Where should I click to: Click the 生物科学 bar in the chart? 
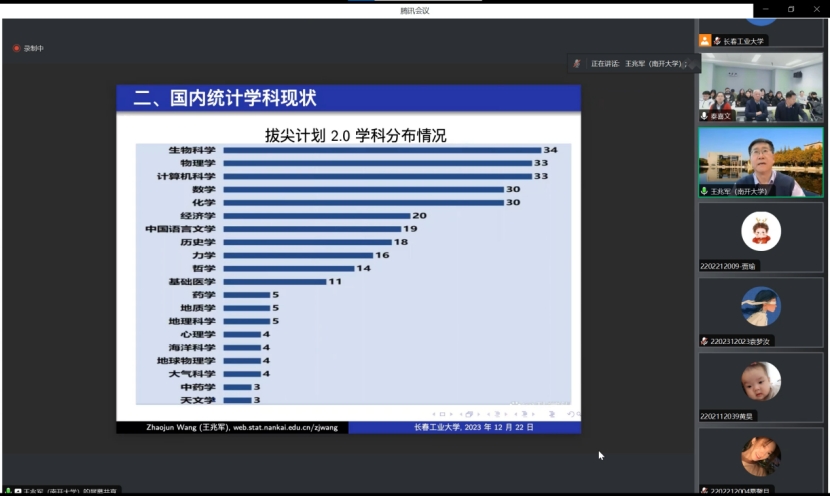coord(382,150)
